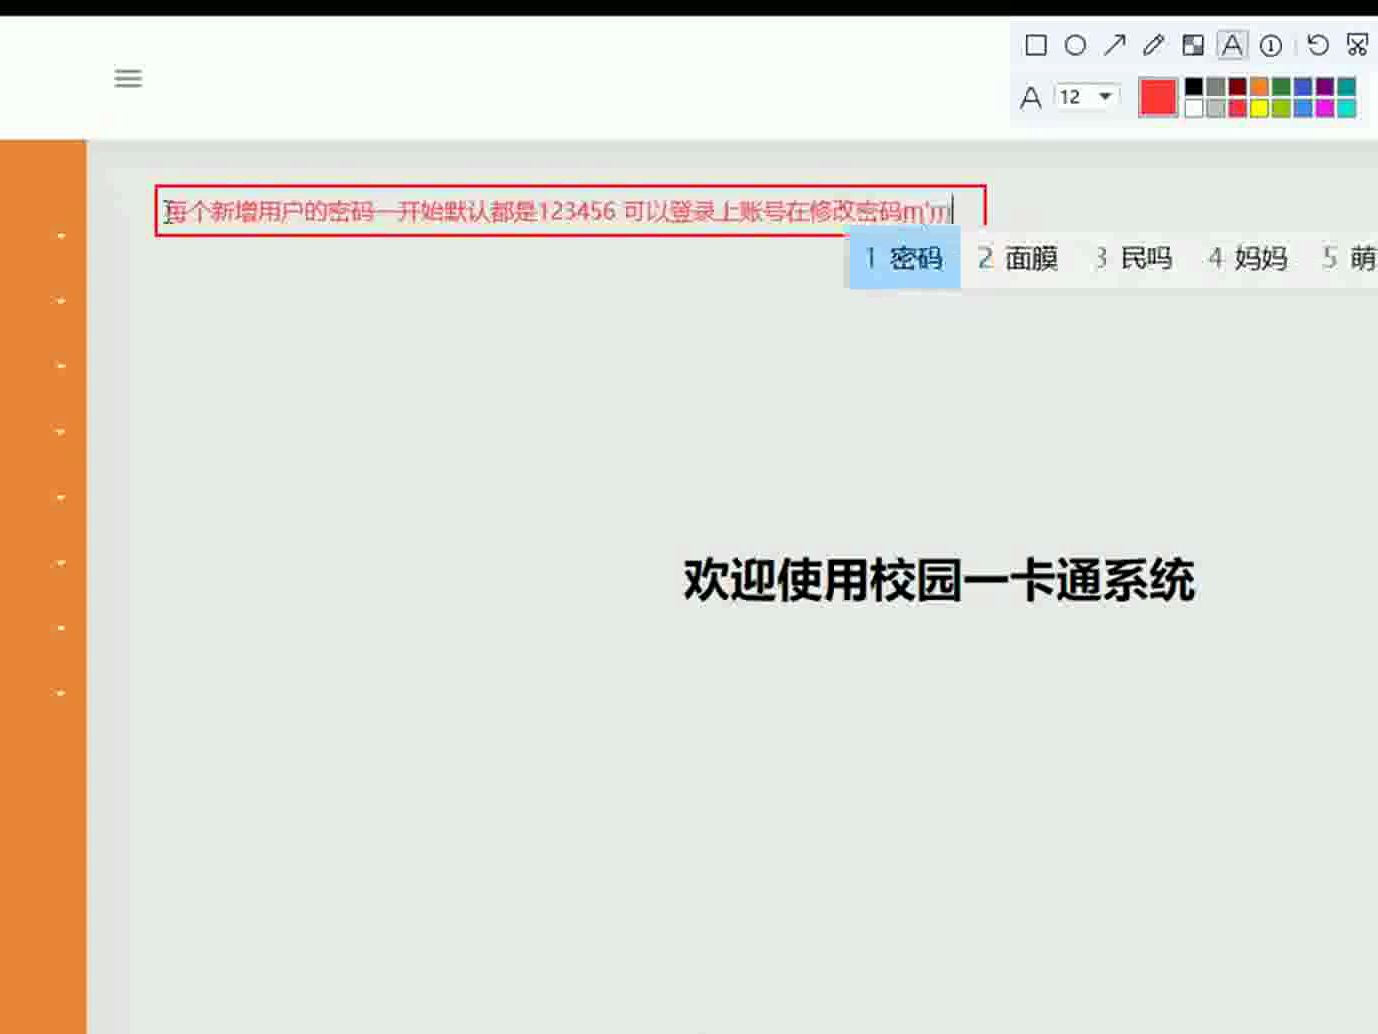The height and width of the screenshot is (1034, 1378).
Task: Select the rectangle annotation tool
Action: [x=1036, y=45]
